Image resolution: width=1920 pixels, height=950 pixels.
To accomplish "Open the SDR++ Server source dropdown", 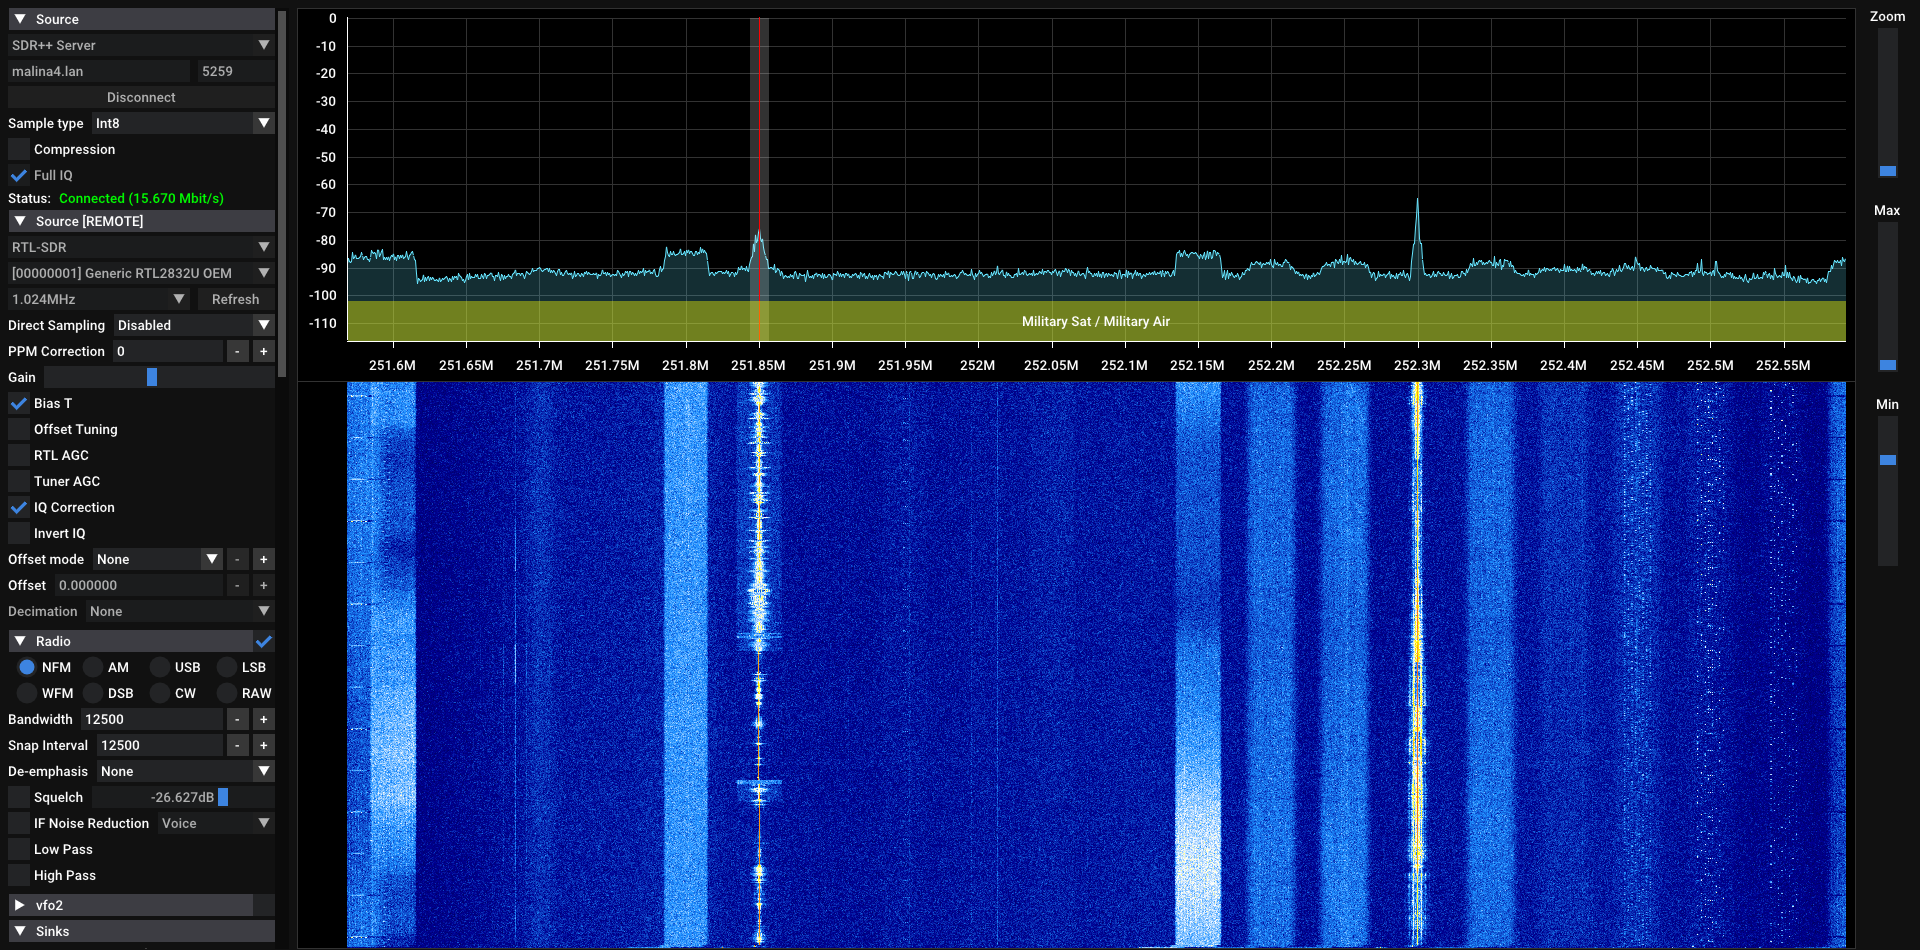I will click(x=141, y=45).
